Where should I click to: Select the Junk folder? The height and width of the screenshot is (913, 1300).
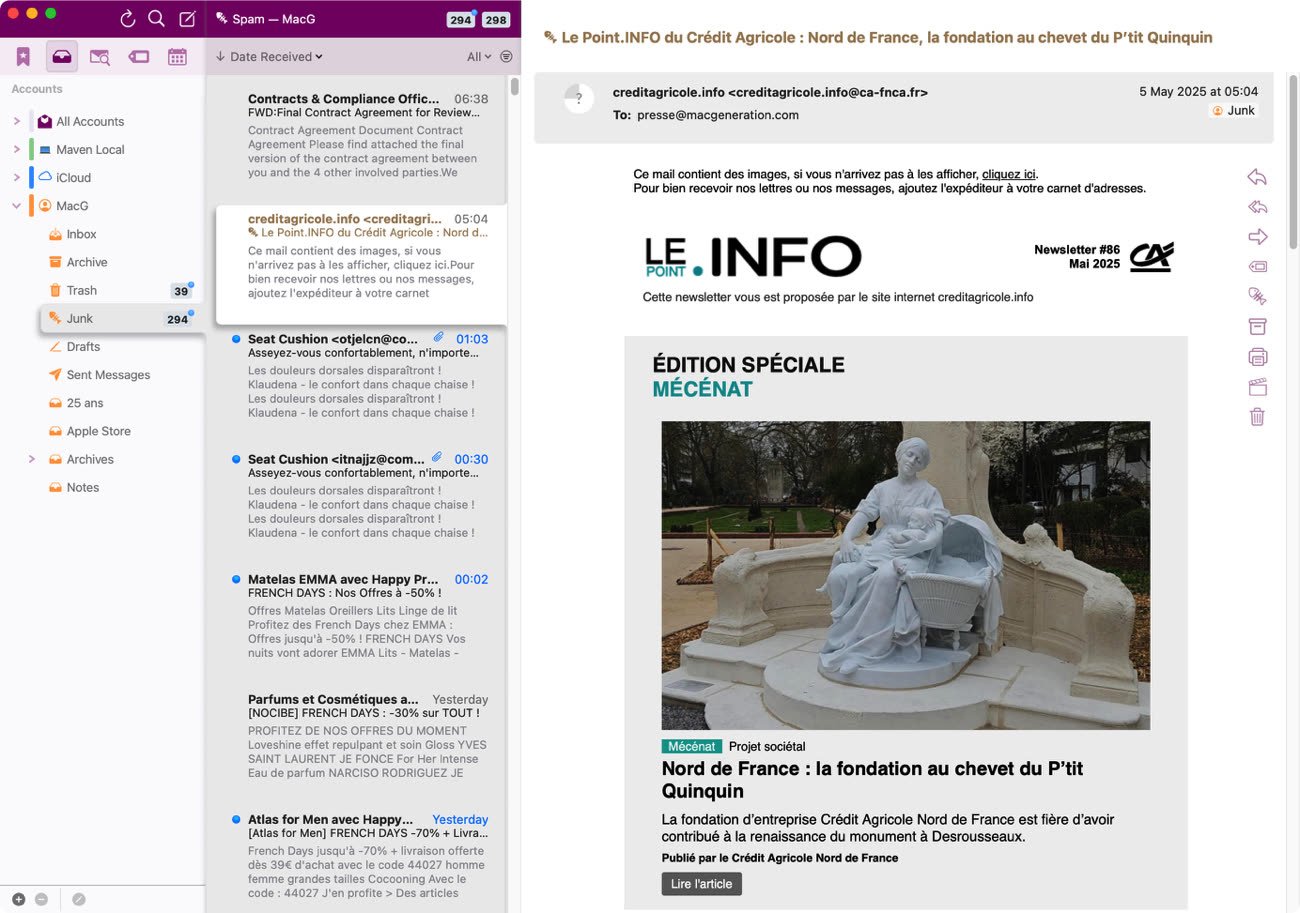[120, 318]
